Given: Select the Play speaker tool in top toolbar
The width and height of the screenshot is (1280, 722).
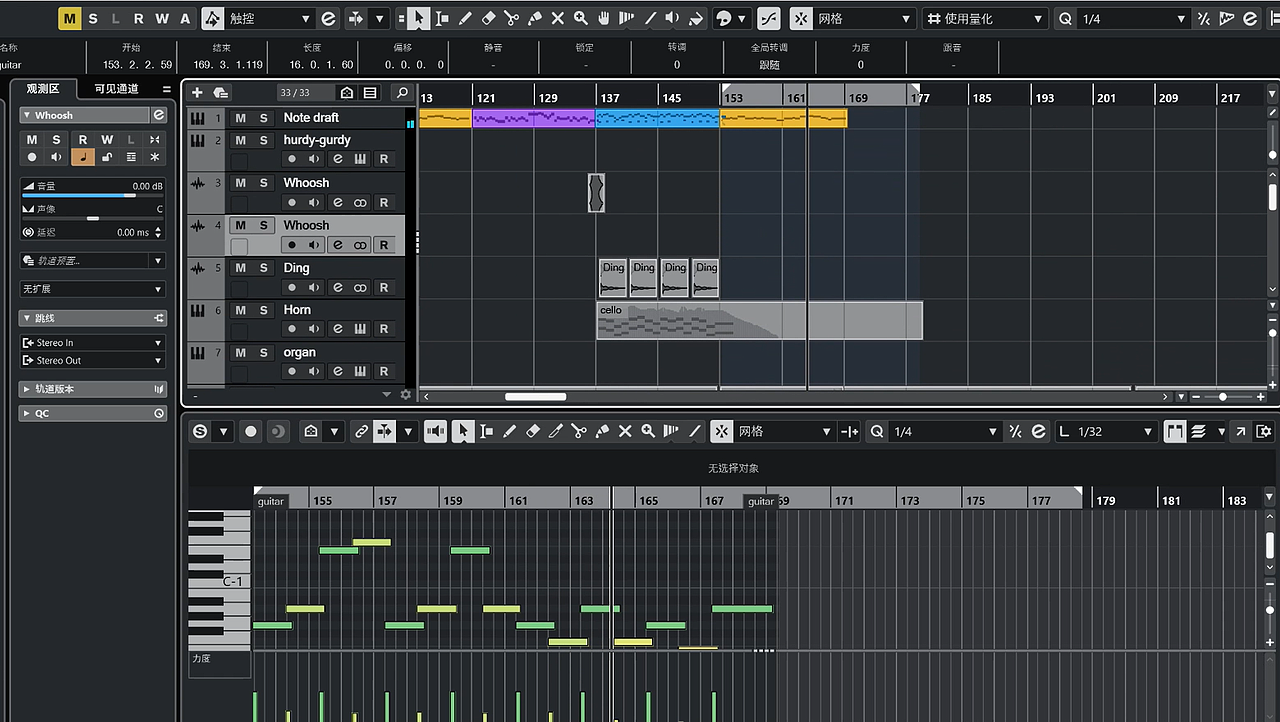Looking at the screenshot, I should click(x=673, y=18).
